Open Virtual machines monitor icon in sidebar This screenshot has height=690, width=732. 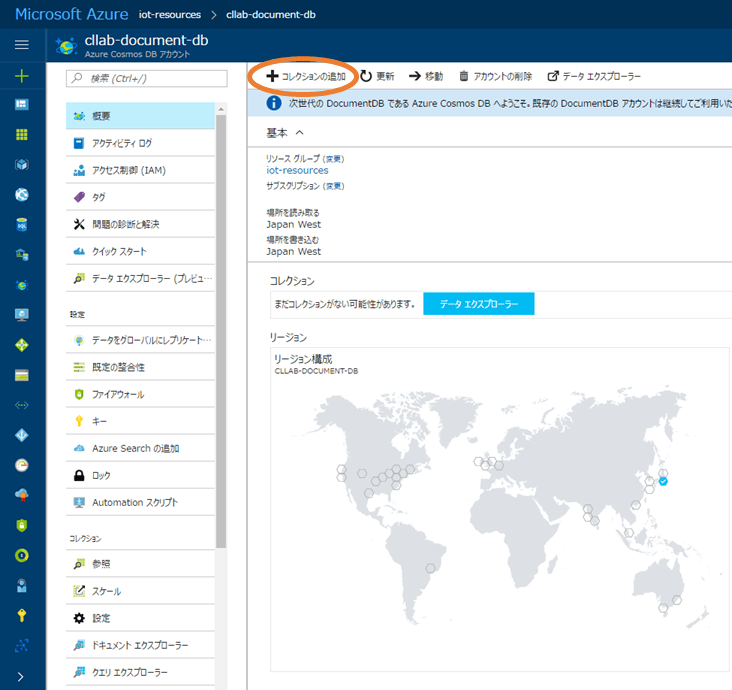(21, 315)
